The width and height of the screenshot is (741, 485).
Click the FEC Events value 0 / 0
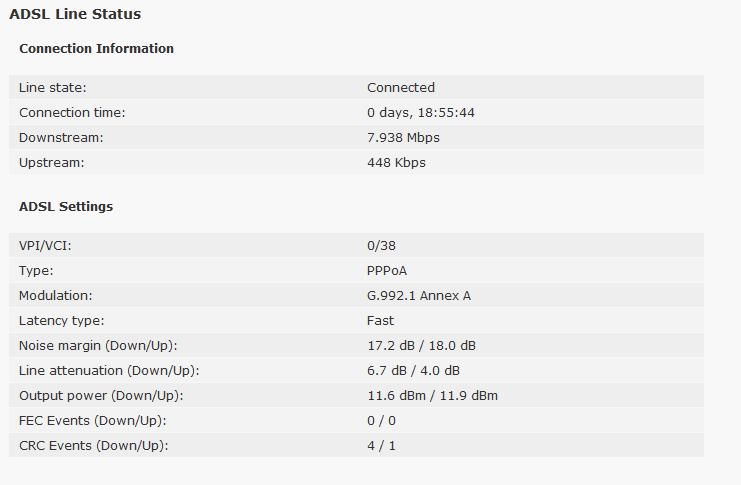(x=381, y=421)
